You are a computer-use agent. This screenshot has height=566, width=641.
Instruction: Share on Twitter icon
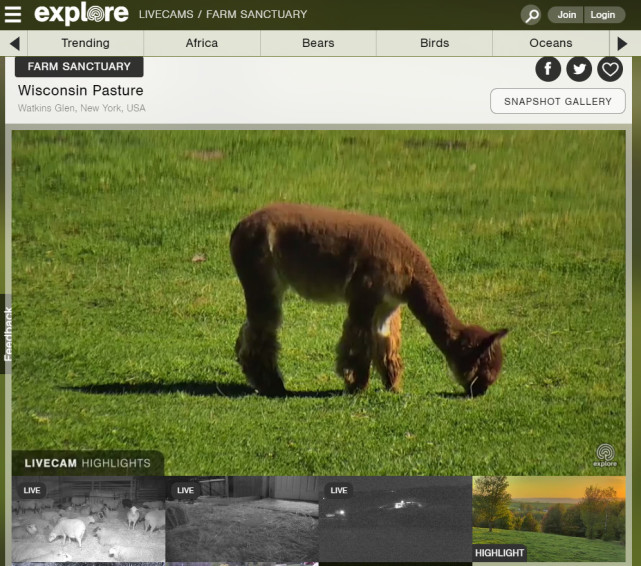tap(579, 69)
